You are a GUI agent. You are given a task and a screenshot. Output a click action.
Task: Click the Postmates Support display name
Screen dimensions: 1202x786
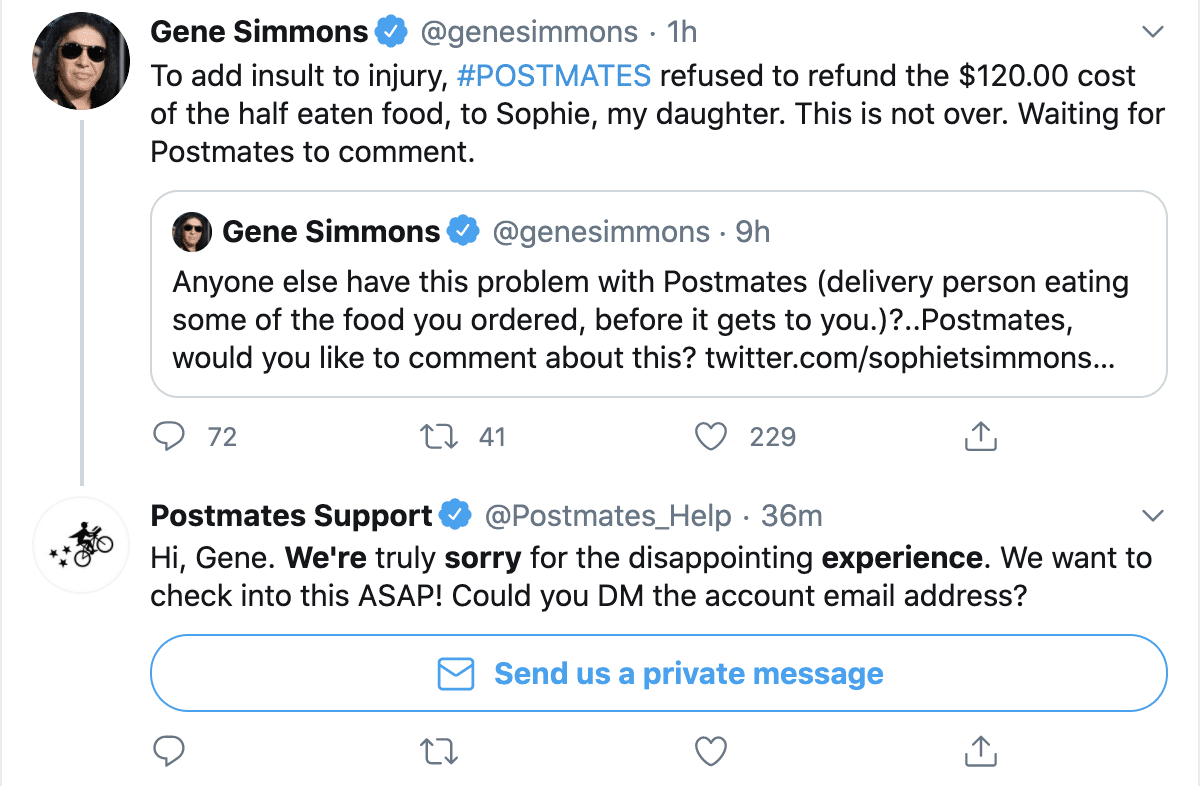[291, 516]
